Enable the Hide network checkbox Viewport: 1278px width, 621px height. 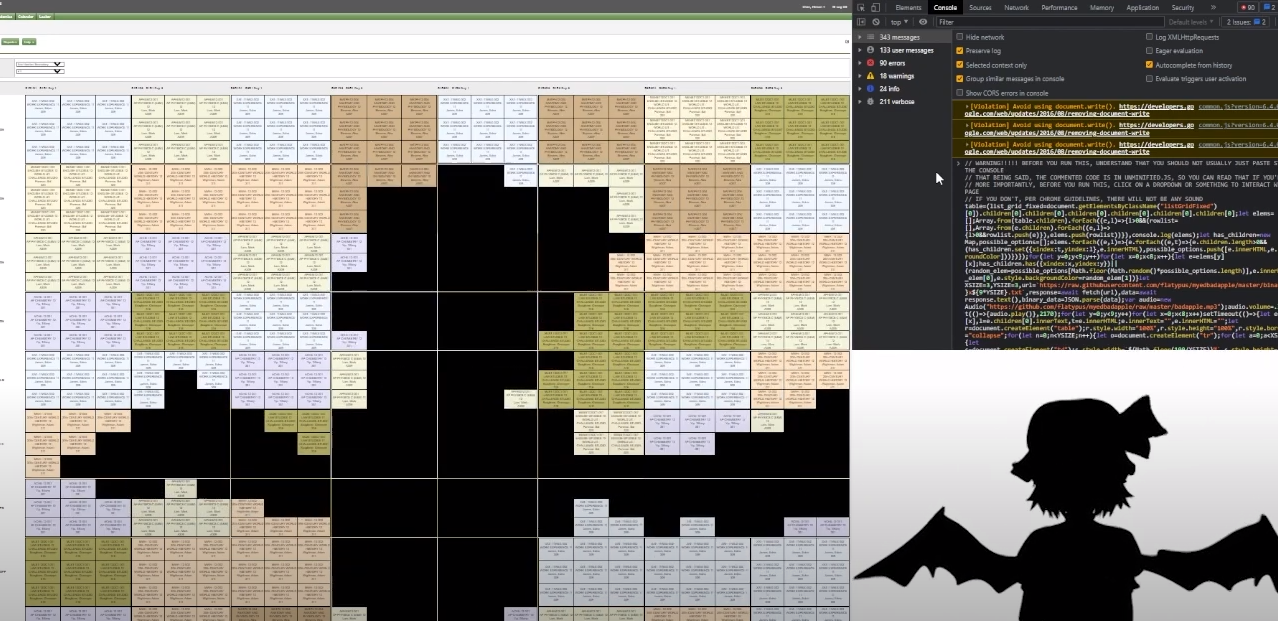960,37
